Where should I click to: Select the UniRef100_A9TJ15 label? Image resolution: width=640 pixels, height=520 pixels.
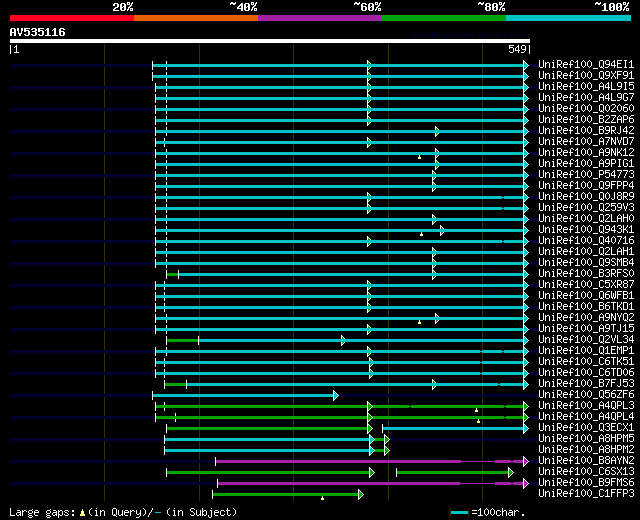click(x=586, y=329)
